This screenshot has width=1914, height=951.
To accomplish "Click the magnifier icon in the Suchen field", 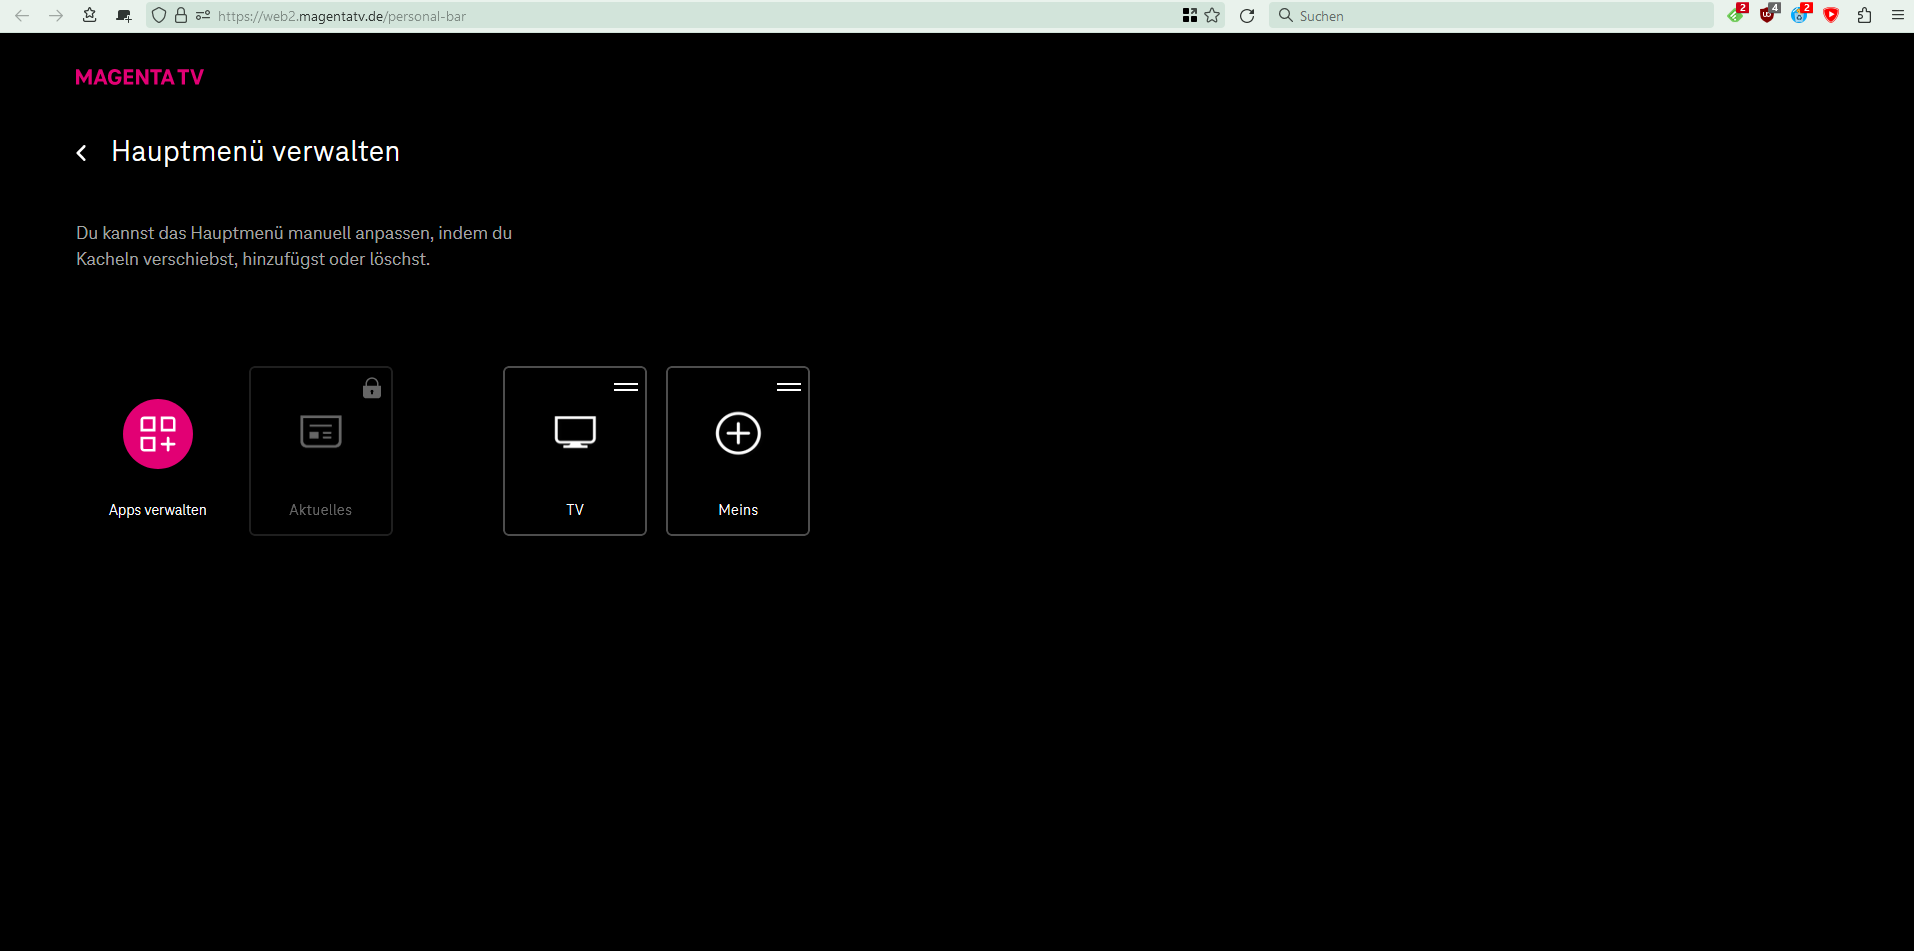I will (1286, 16).
